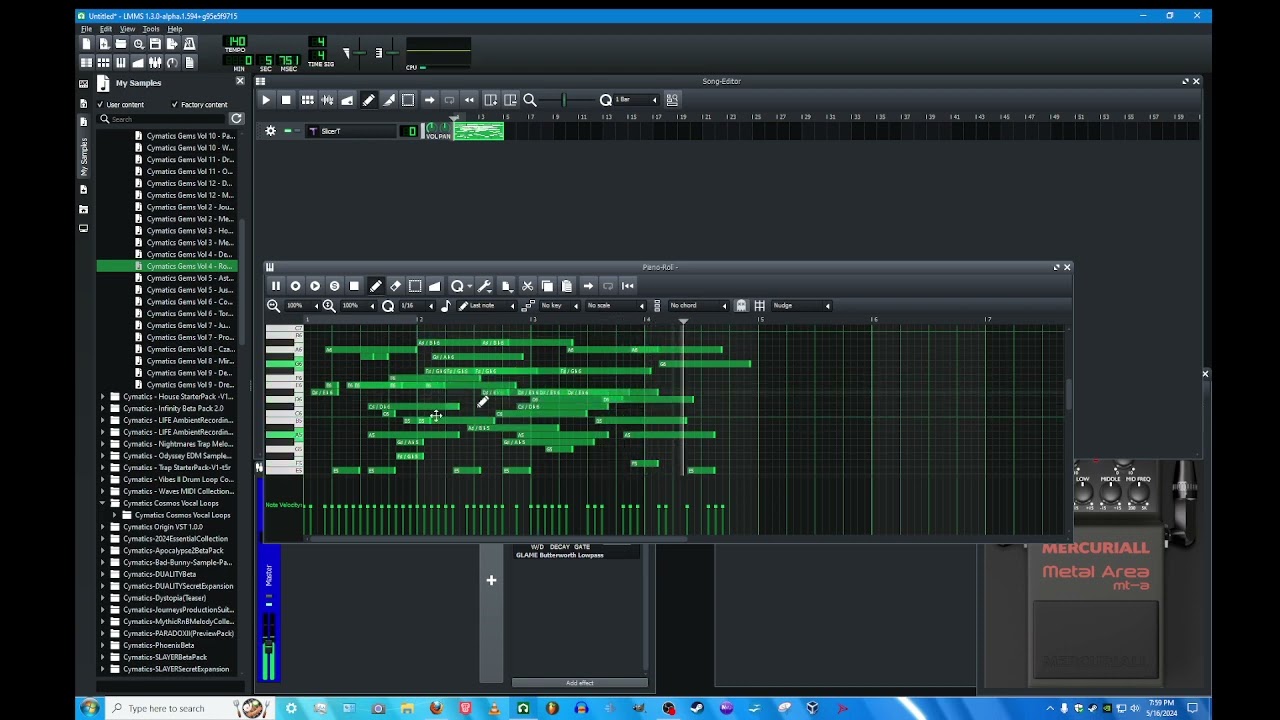Click the SlicerT green clip in Song-Editor
The image size is (1280, 720).
pos(479,131)
